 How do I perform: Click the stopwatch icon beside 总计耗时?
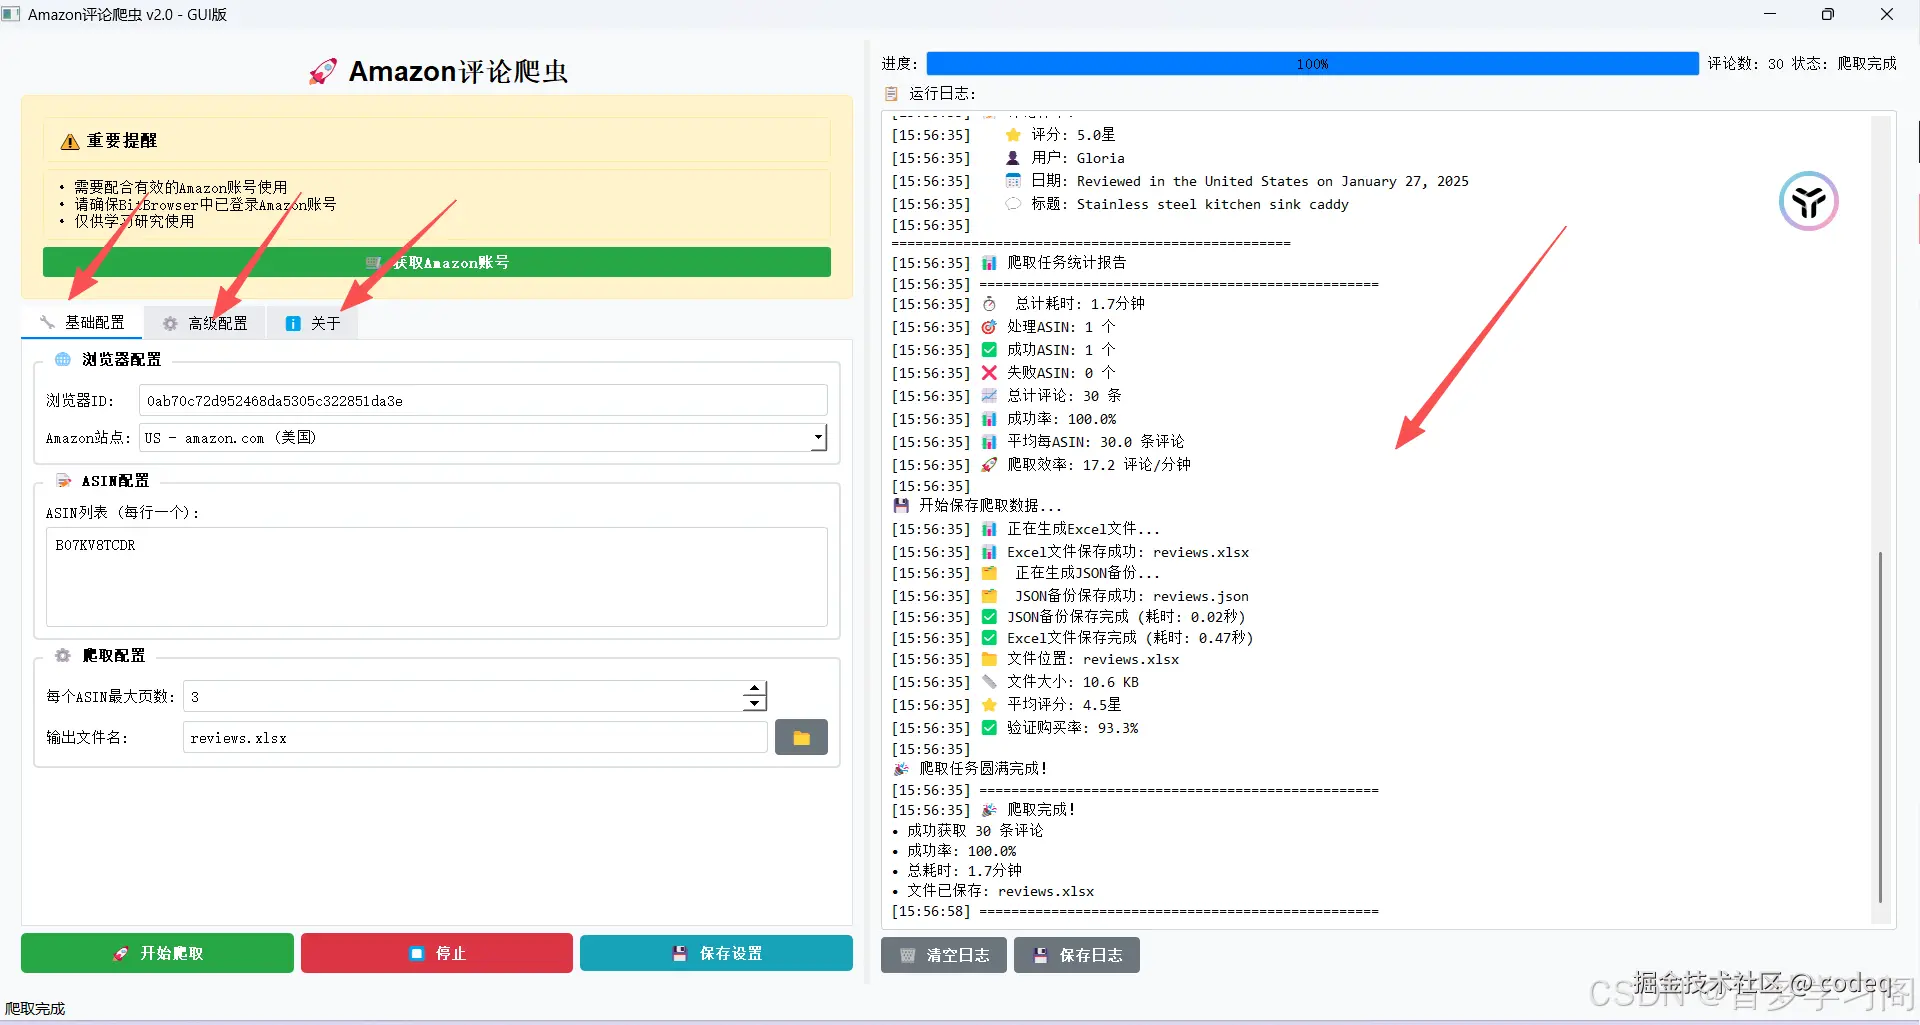click(989, 304)
